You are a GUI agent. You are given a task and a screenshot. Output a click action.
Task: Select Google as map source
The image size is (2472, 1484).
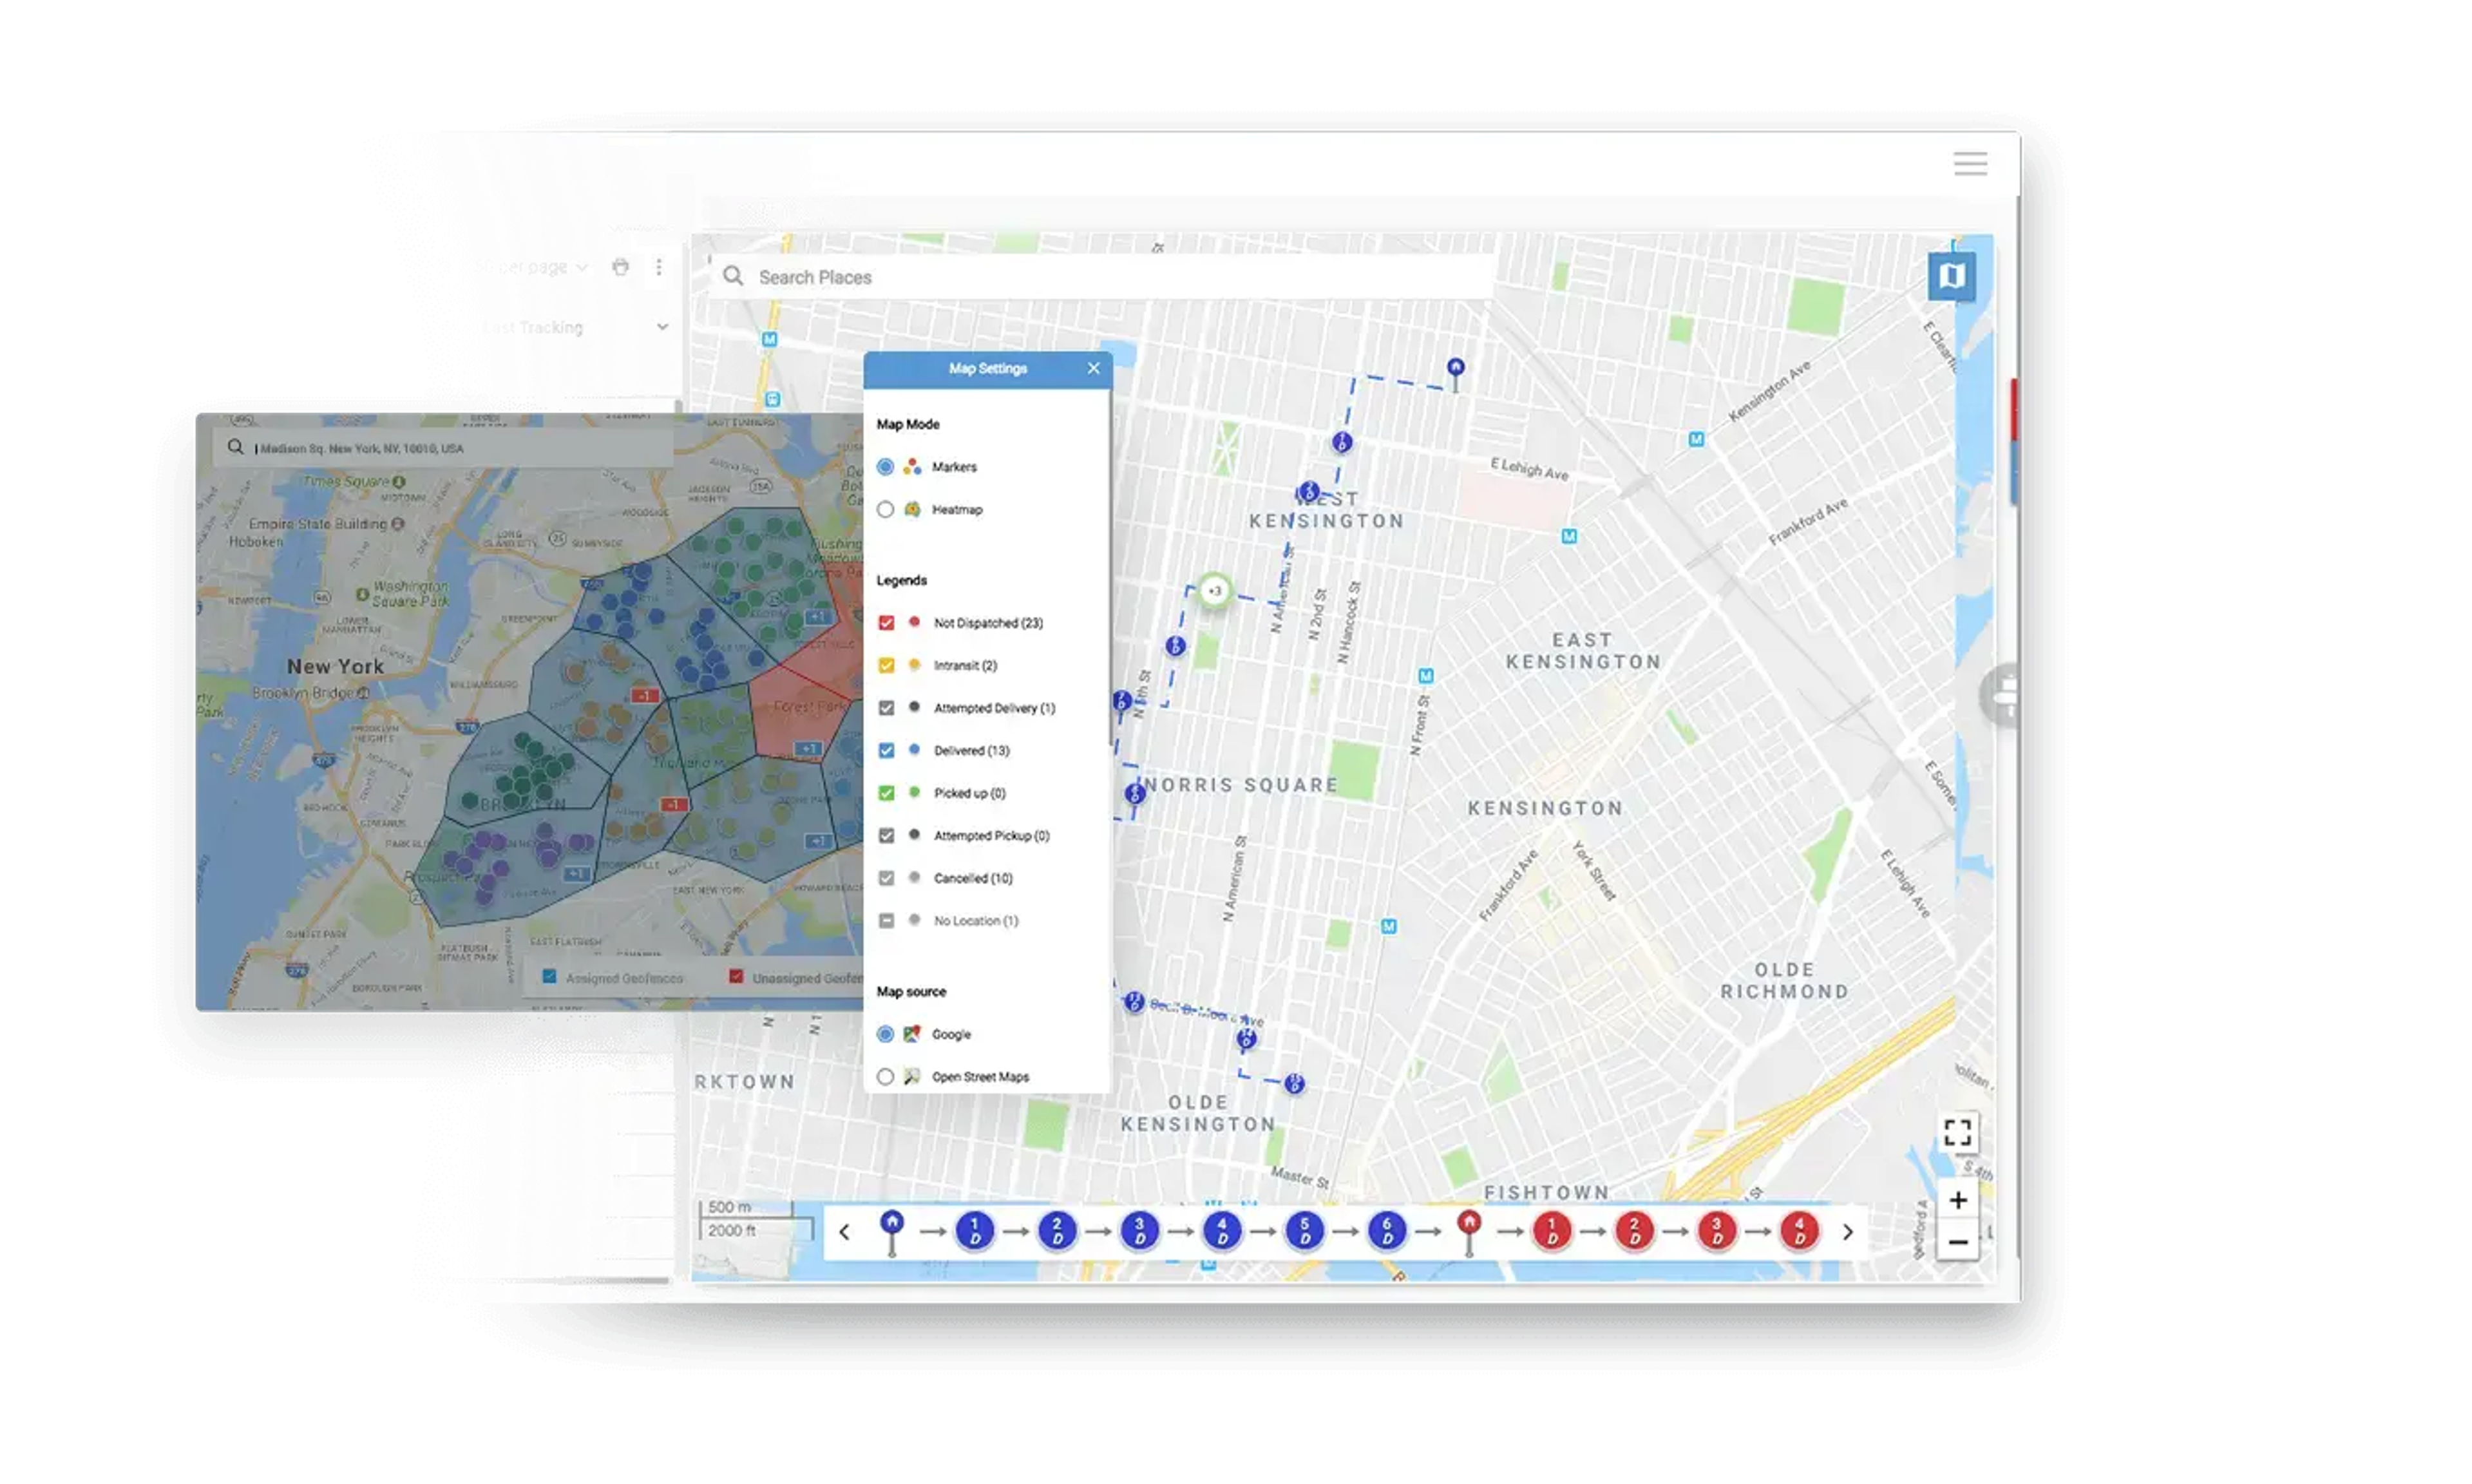tap(885, 1034)
